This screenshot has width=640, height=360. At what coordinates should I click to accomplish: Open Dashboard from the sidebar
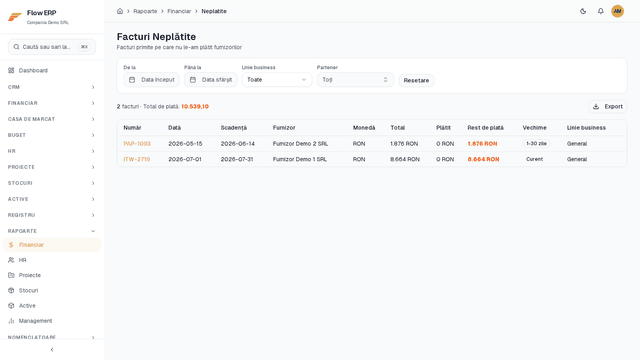[52, 71]
